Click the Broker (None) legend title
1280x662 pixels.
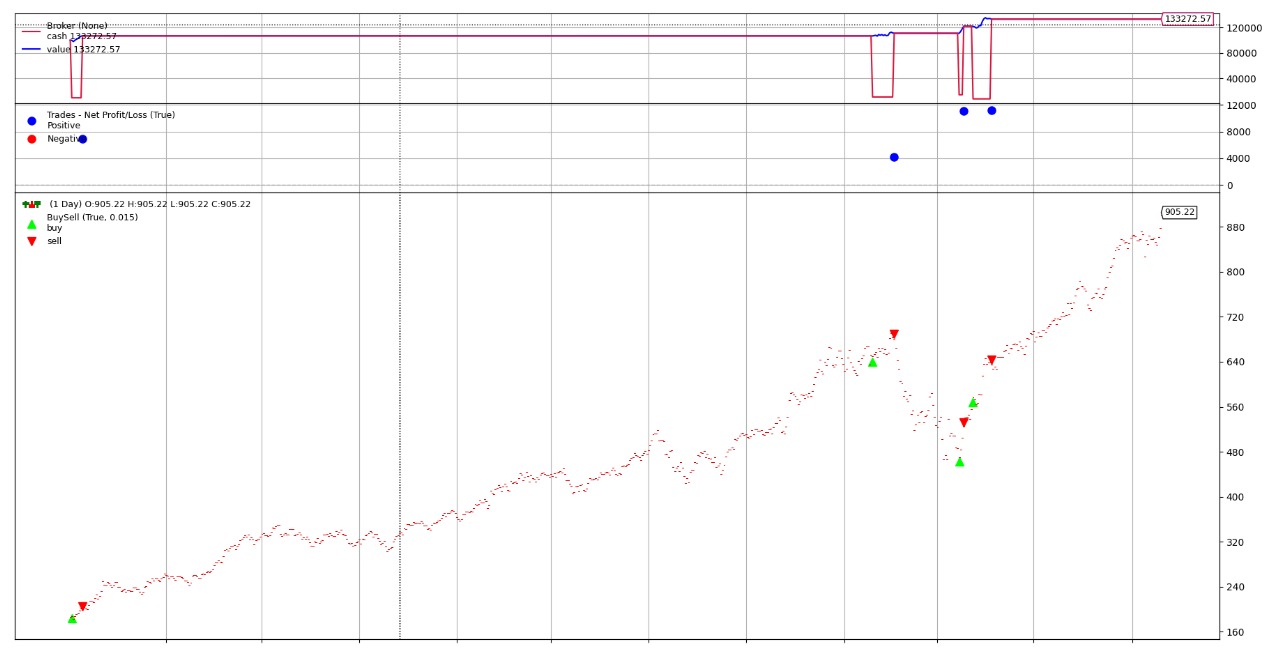click(77, 26)
